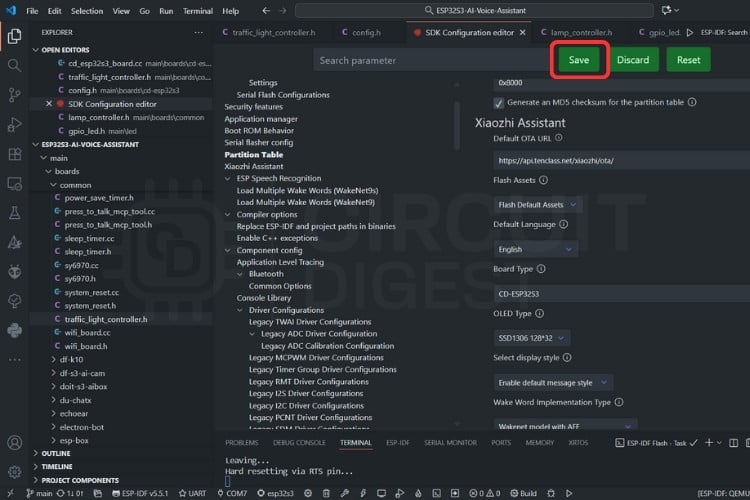This screenshot has width=750, height=500.
Task: Click the monitor device icon in status bar
Action: [381, 493]
